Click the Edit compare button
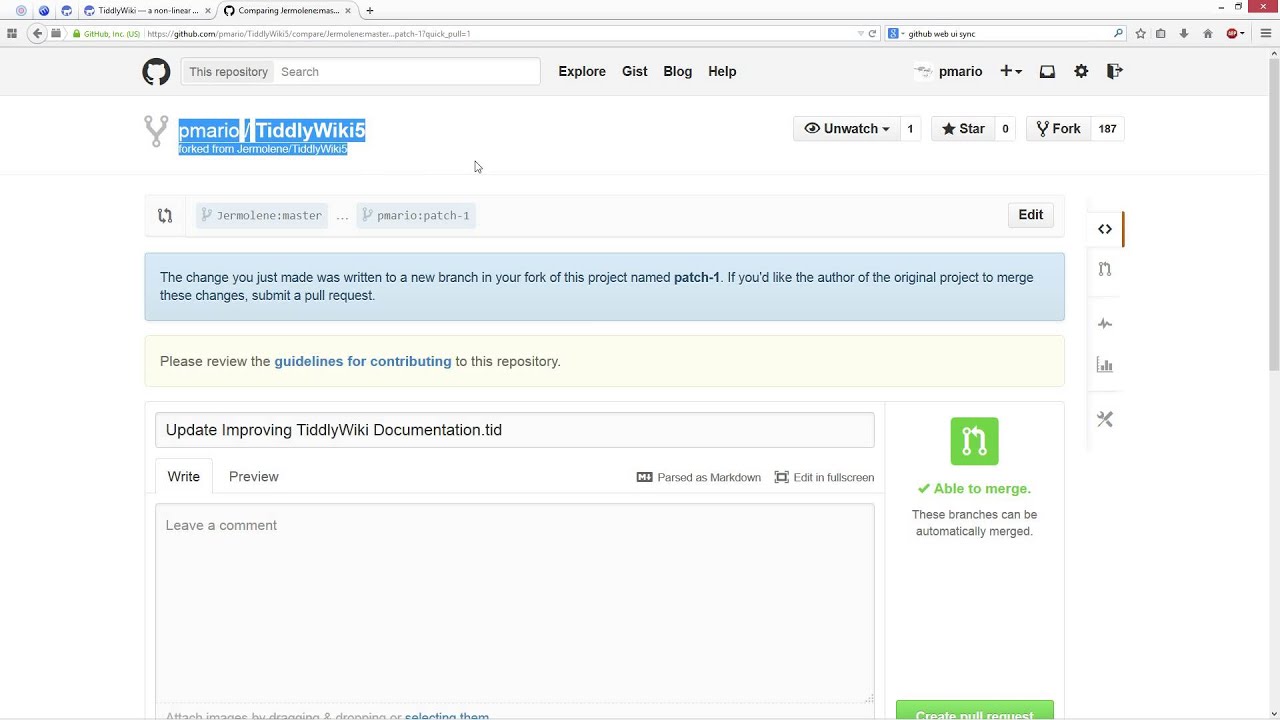Screen dimensions: 1280x720 coord(1030,215)
